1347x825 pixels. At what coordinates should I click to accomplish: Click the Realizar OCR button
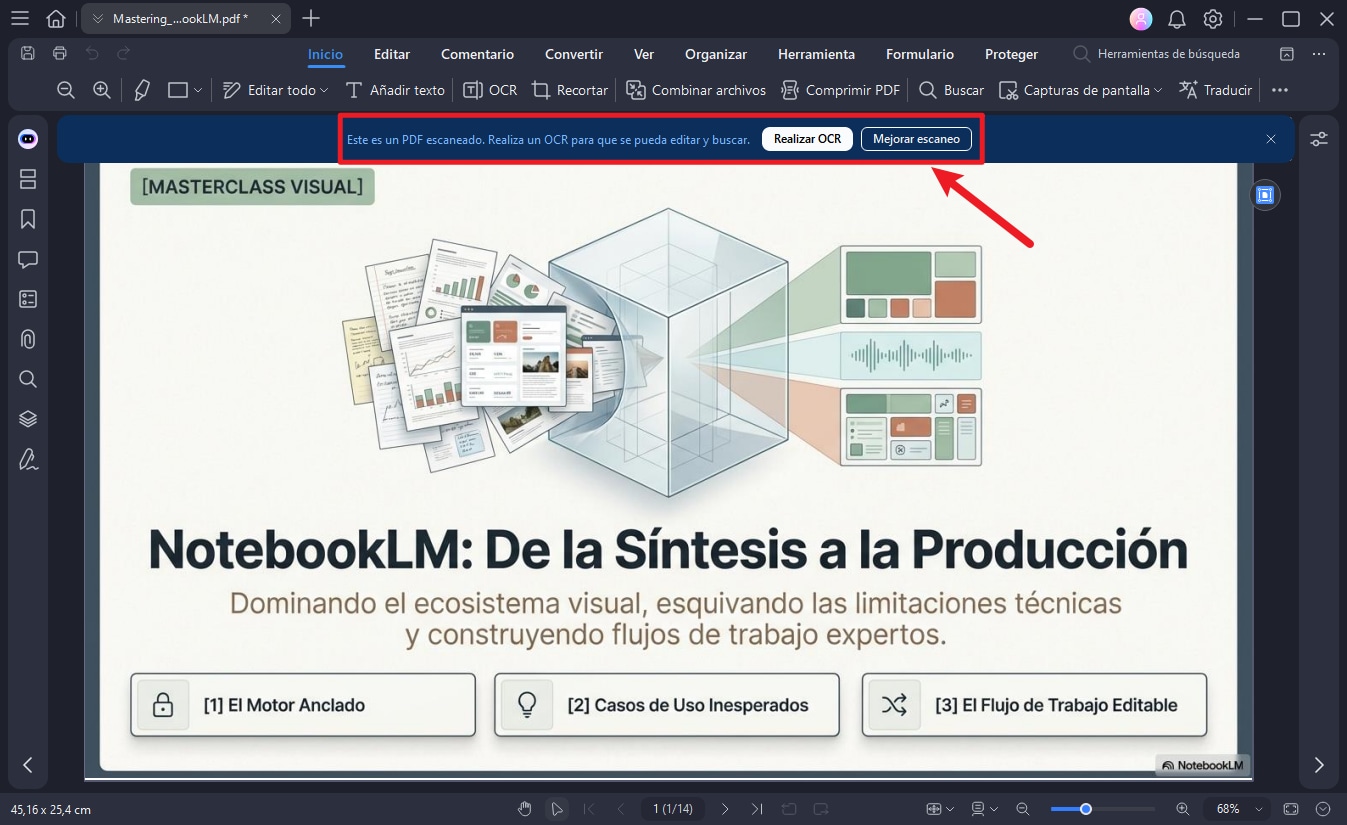point(807,139)
